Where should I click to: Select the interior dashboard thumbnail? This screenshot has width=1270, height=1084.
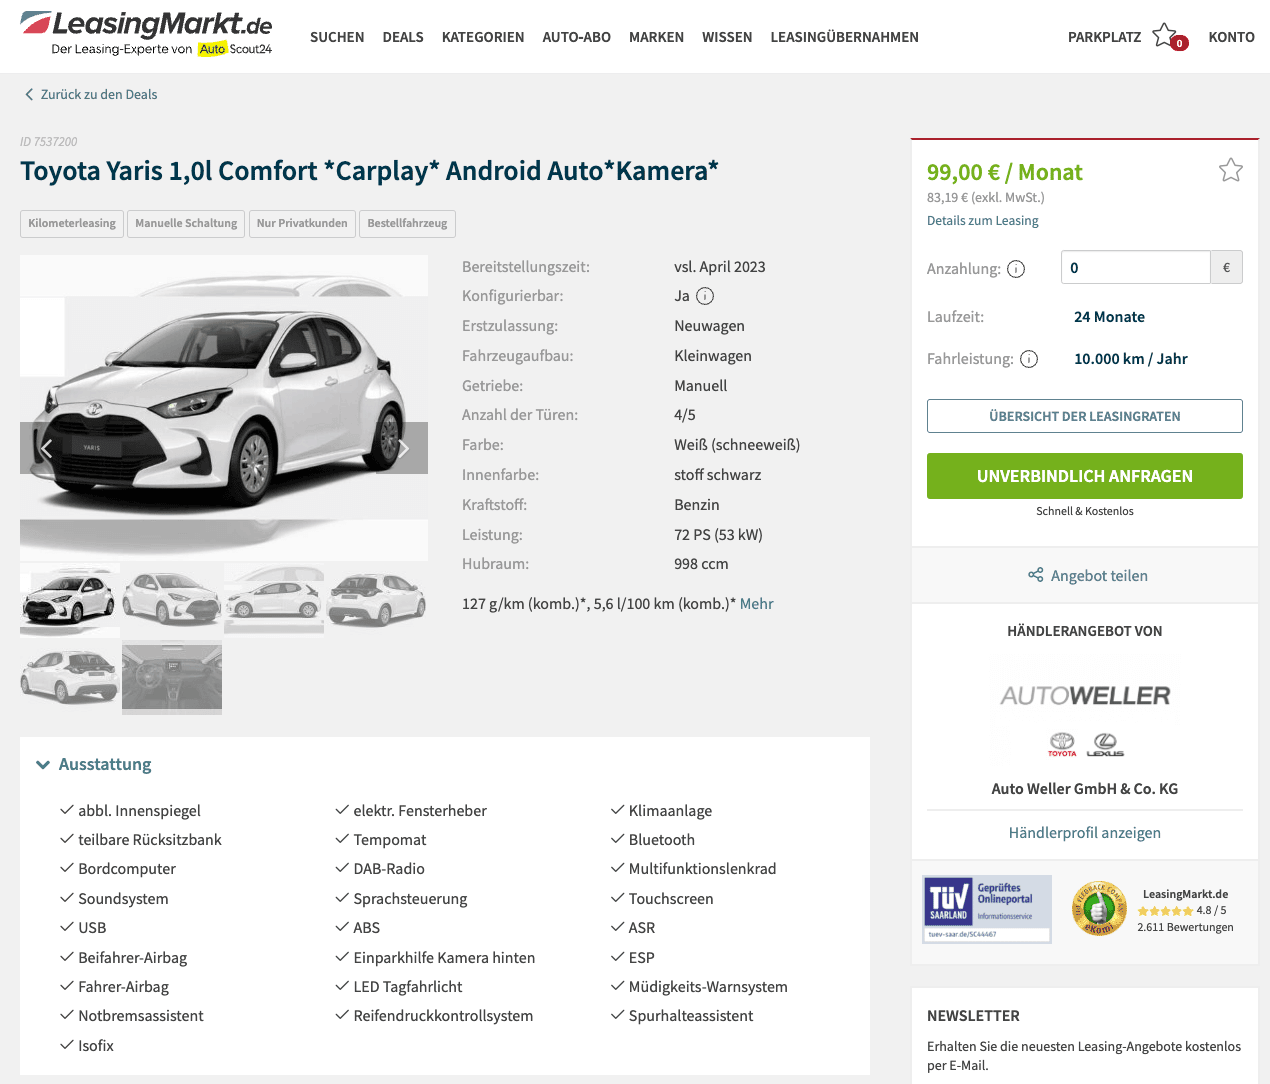[x=172, y=677]
